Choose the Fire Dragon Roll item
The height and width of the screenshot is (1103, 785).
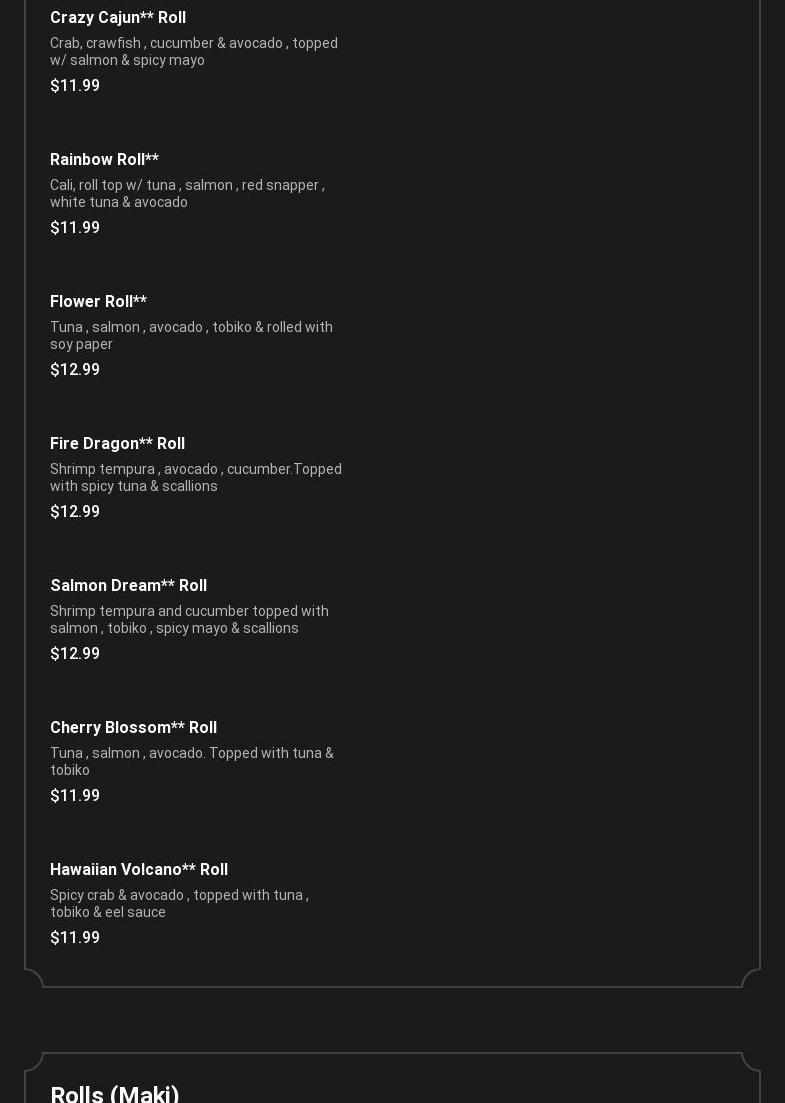[117, 444]
